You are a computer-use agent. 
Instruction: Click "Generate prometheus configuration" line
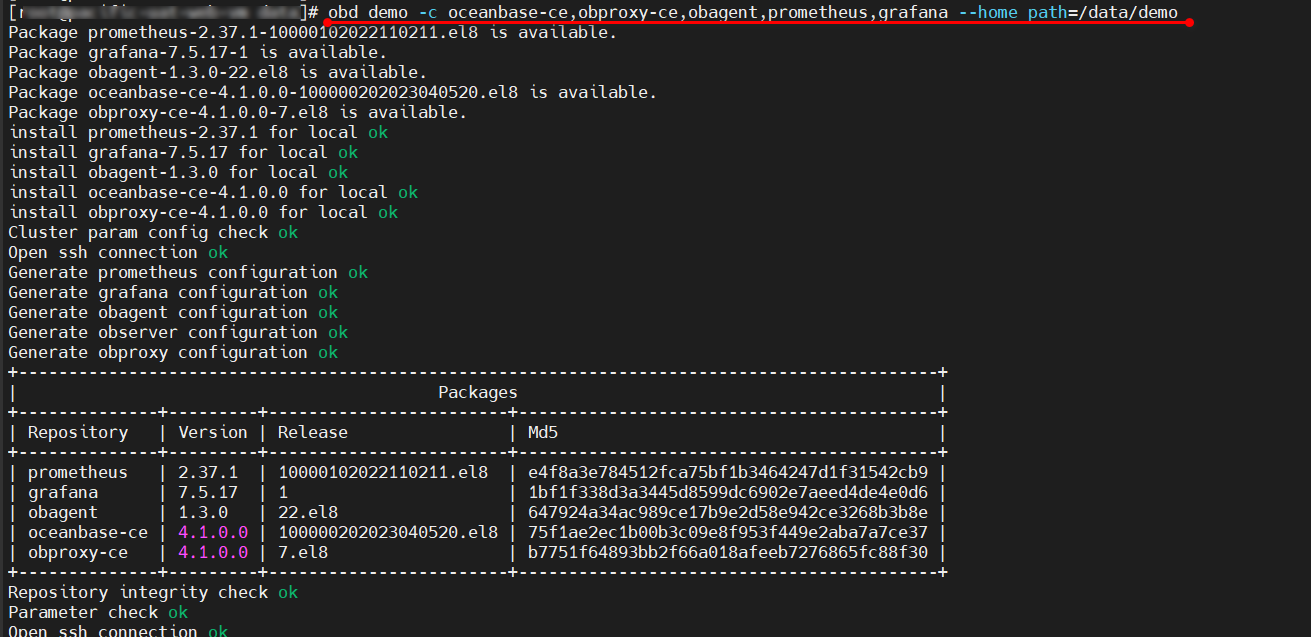point(187,272)
